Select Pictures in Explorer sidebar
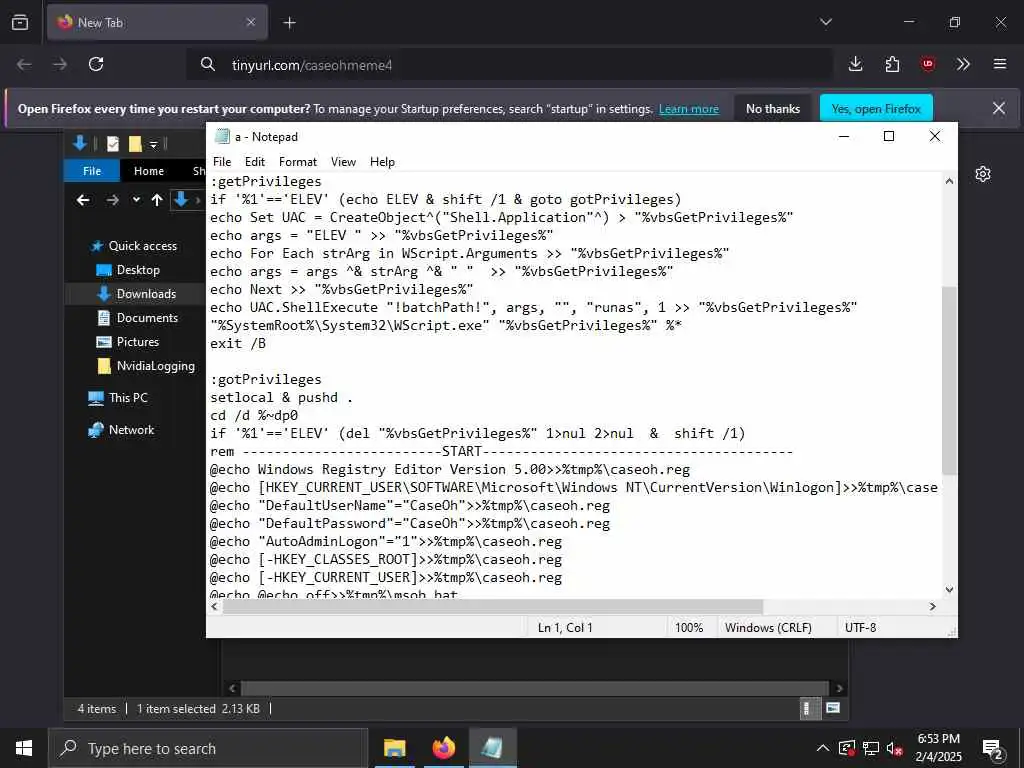Screen dimensions: 1024x768 click(x=127, y=342)
